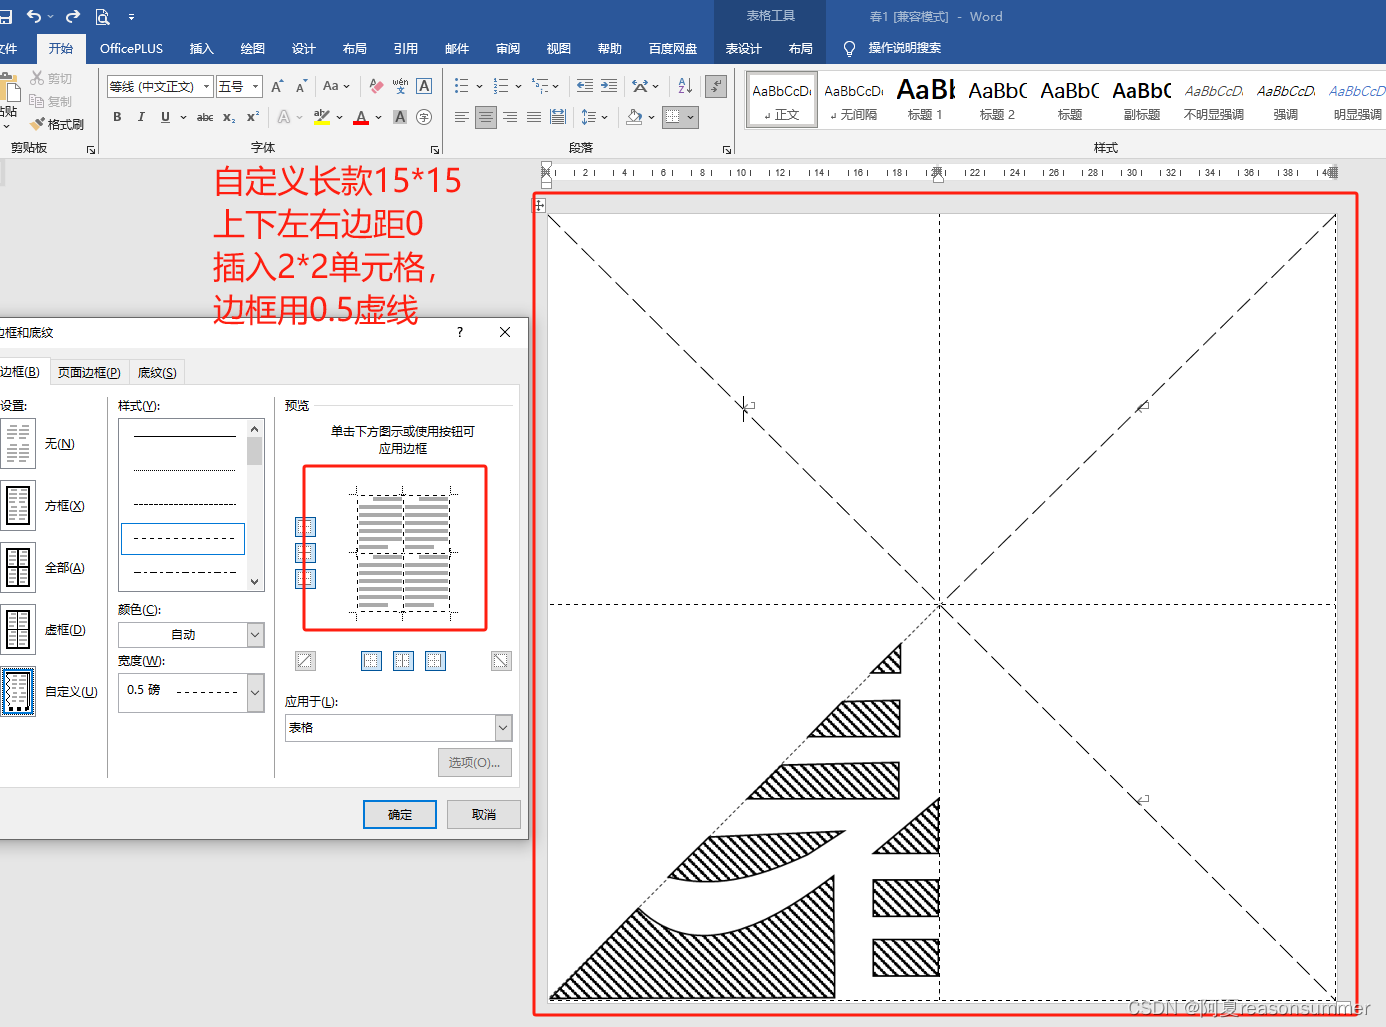Open the 设计 ribbon tab
Image resolution: width=1386 pixels, height=1027 pixels.
pyautogui.click(x=304, y=48)
